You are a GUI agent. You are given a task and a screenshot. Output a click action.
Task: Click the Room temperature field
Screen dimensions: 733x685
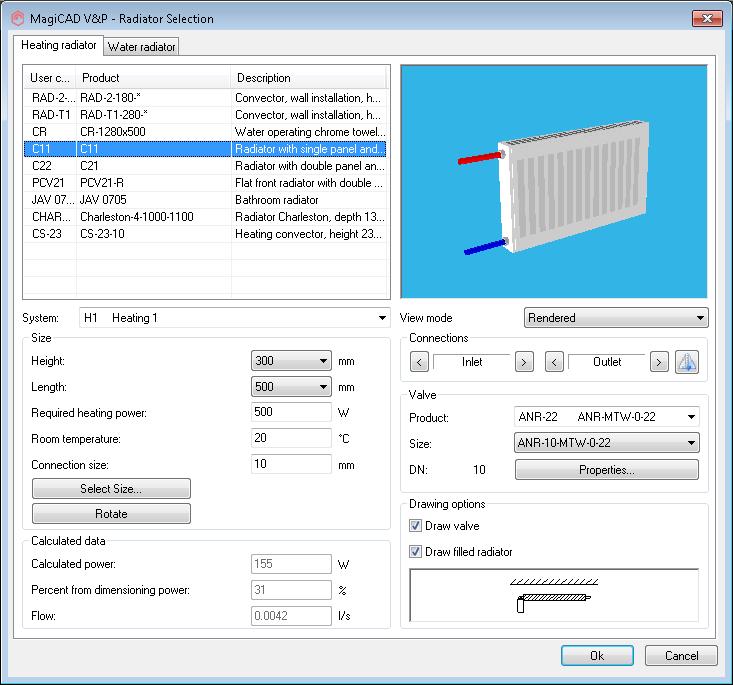pyautogui.click(x=291, y=438)
